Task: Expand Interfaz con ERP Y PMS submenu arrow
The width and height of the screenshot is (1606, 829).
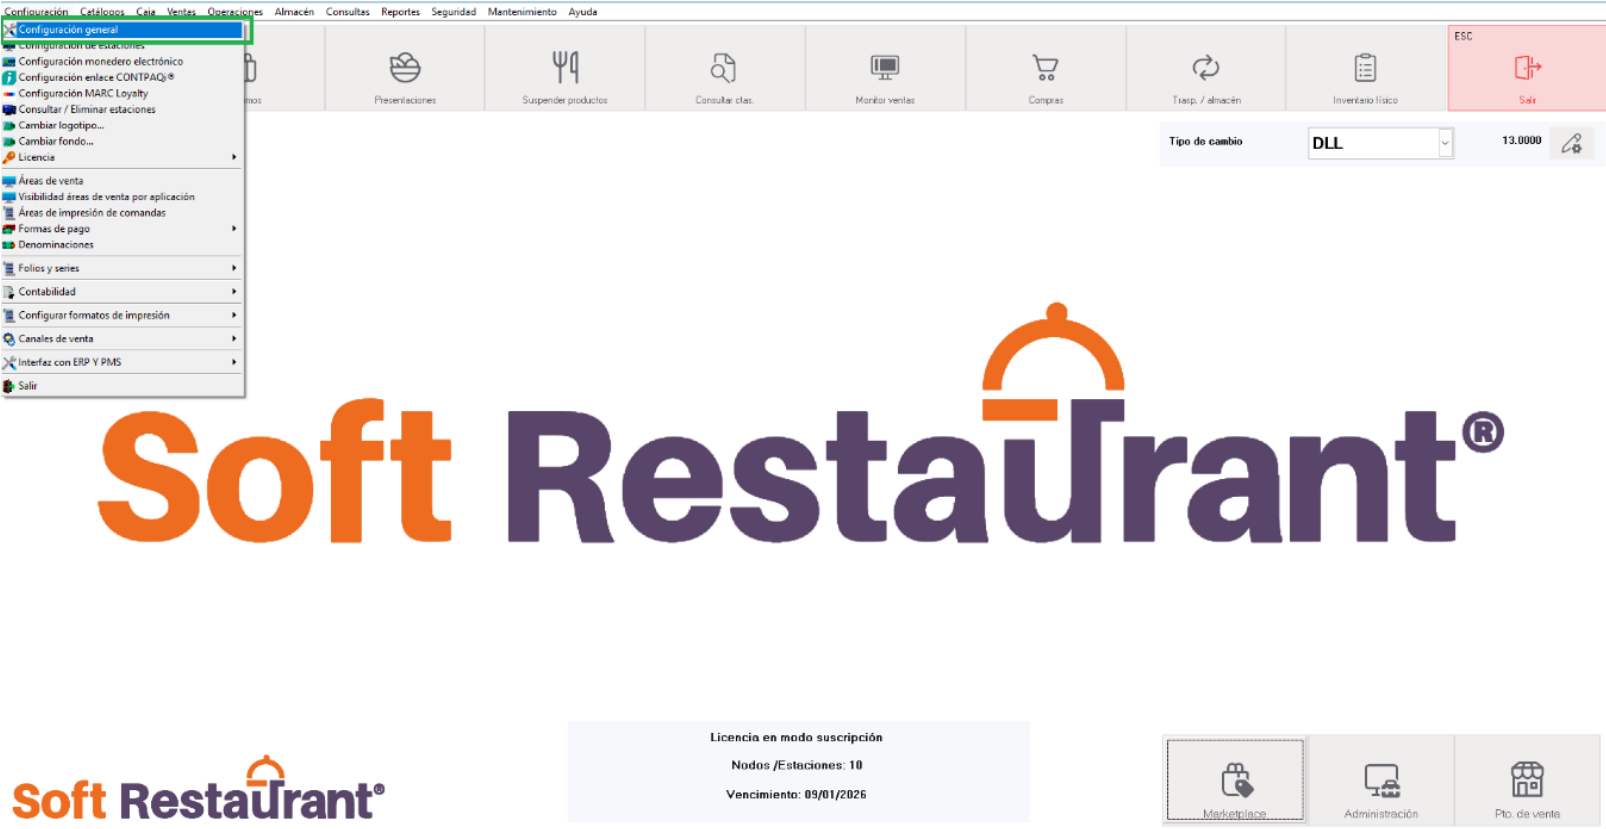Action: coord(234,362)
